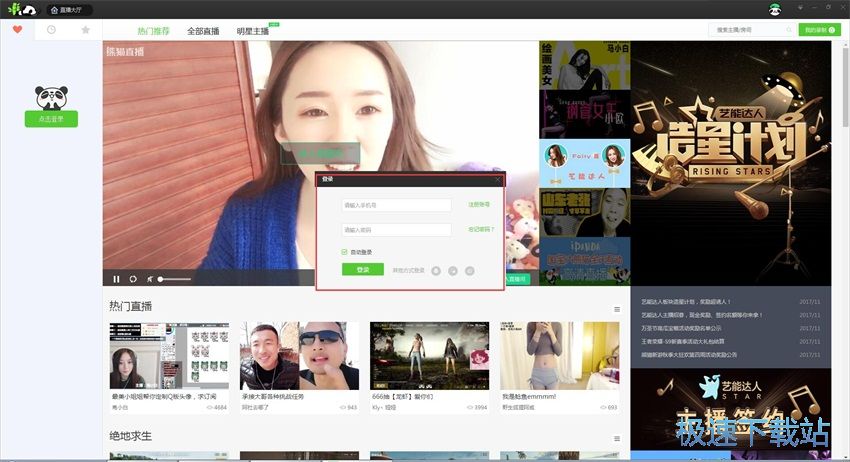Open the 热门直播 section list menu icon

tap(617, 309)
